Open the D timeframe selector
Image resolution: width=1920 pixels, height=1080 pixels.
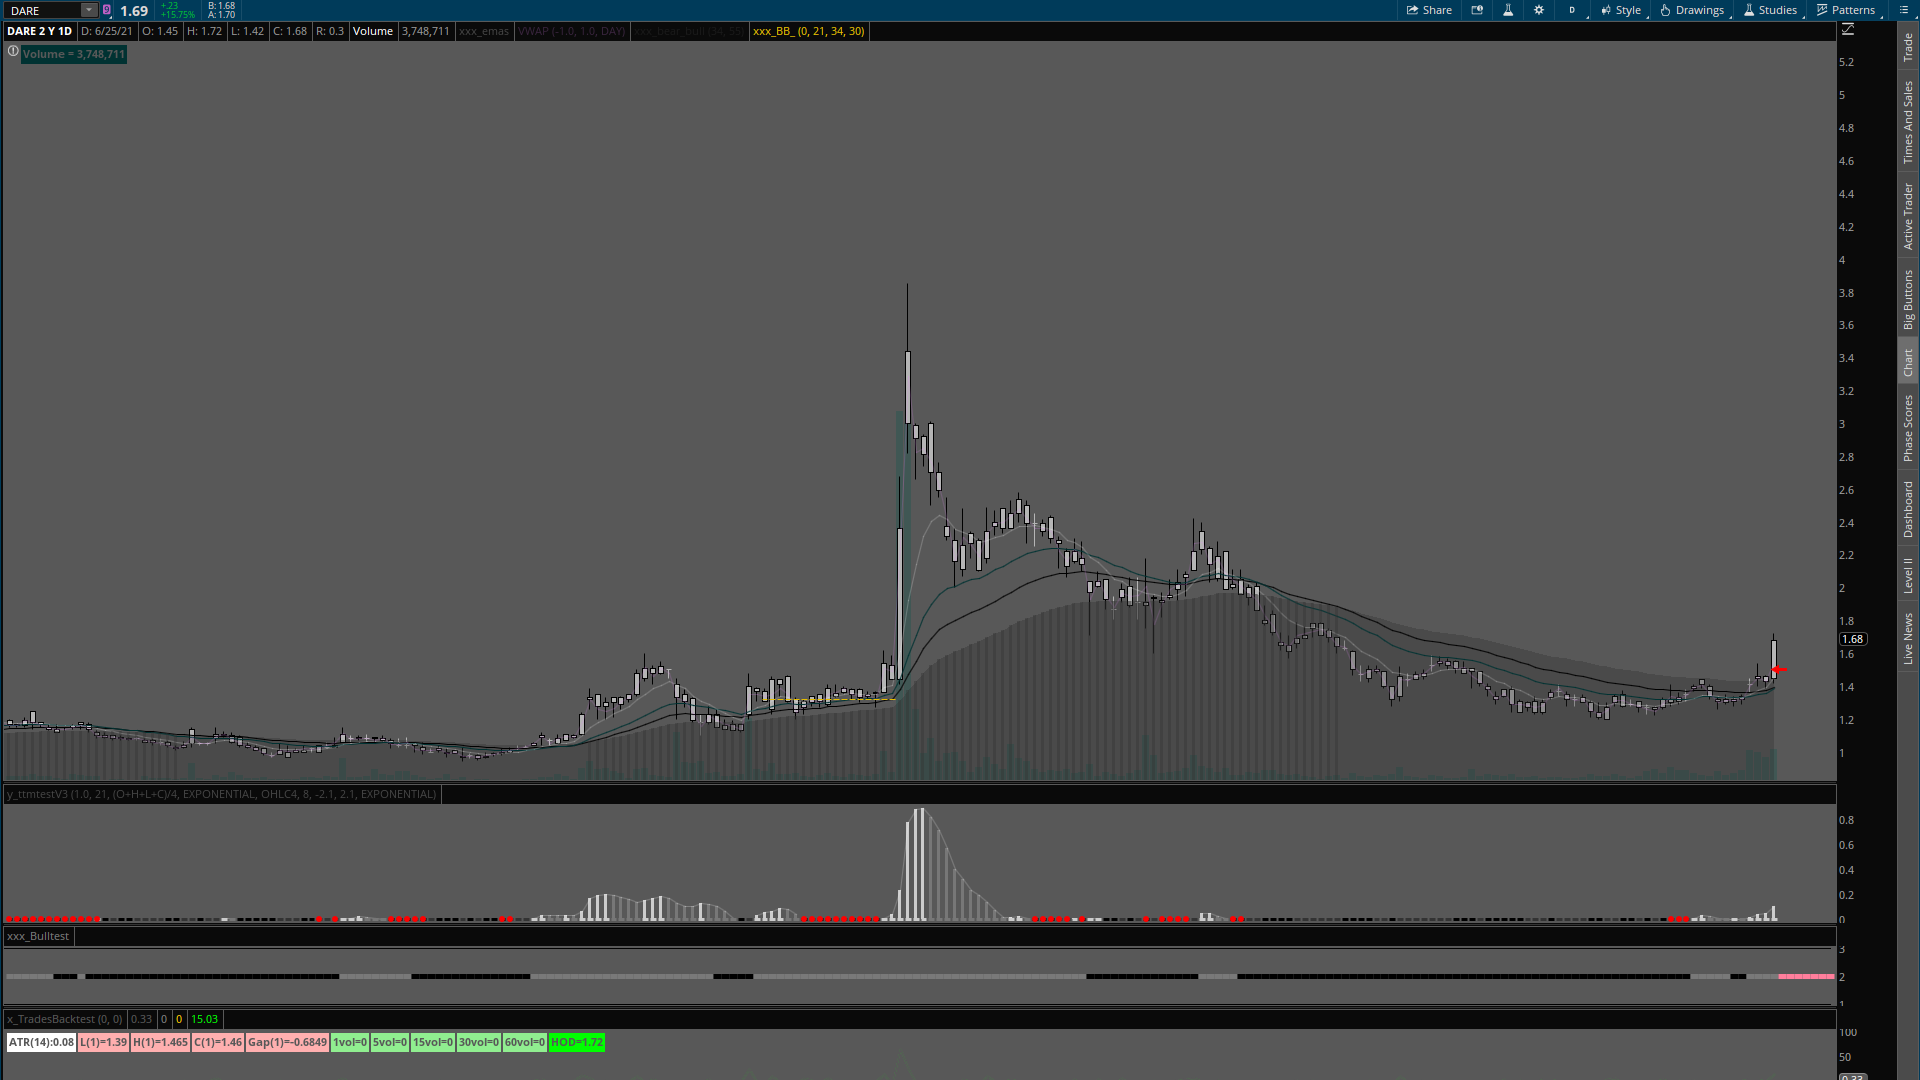click(x=1572, y=10)
